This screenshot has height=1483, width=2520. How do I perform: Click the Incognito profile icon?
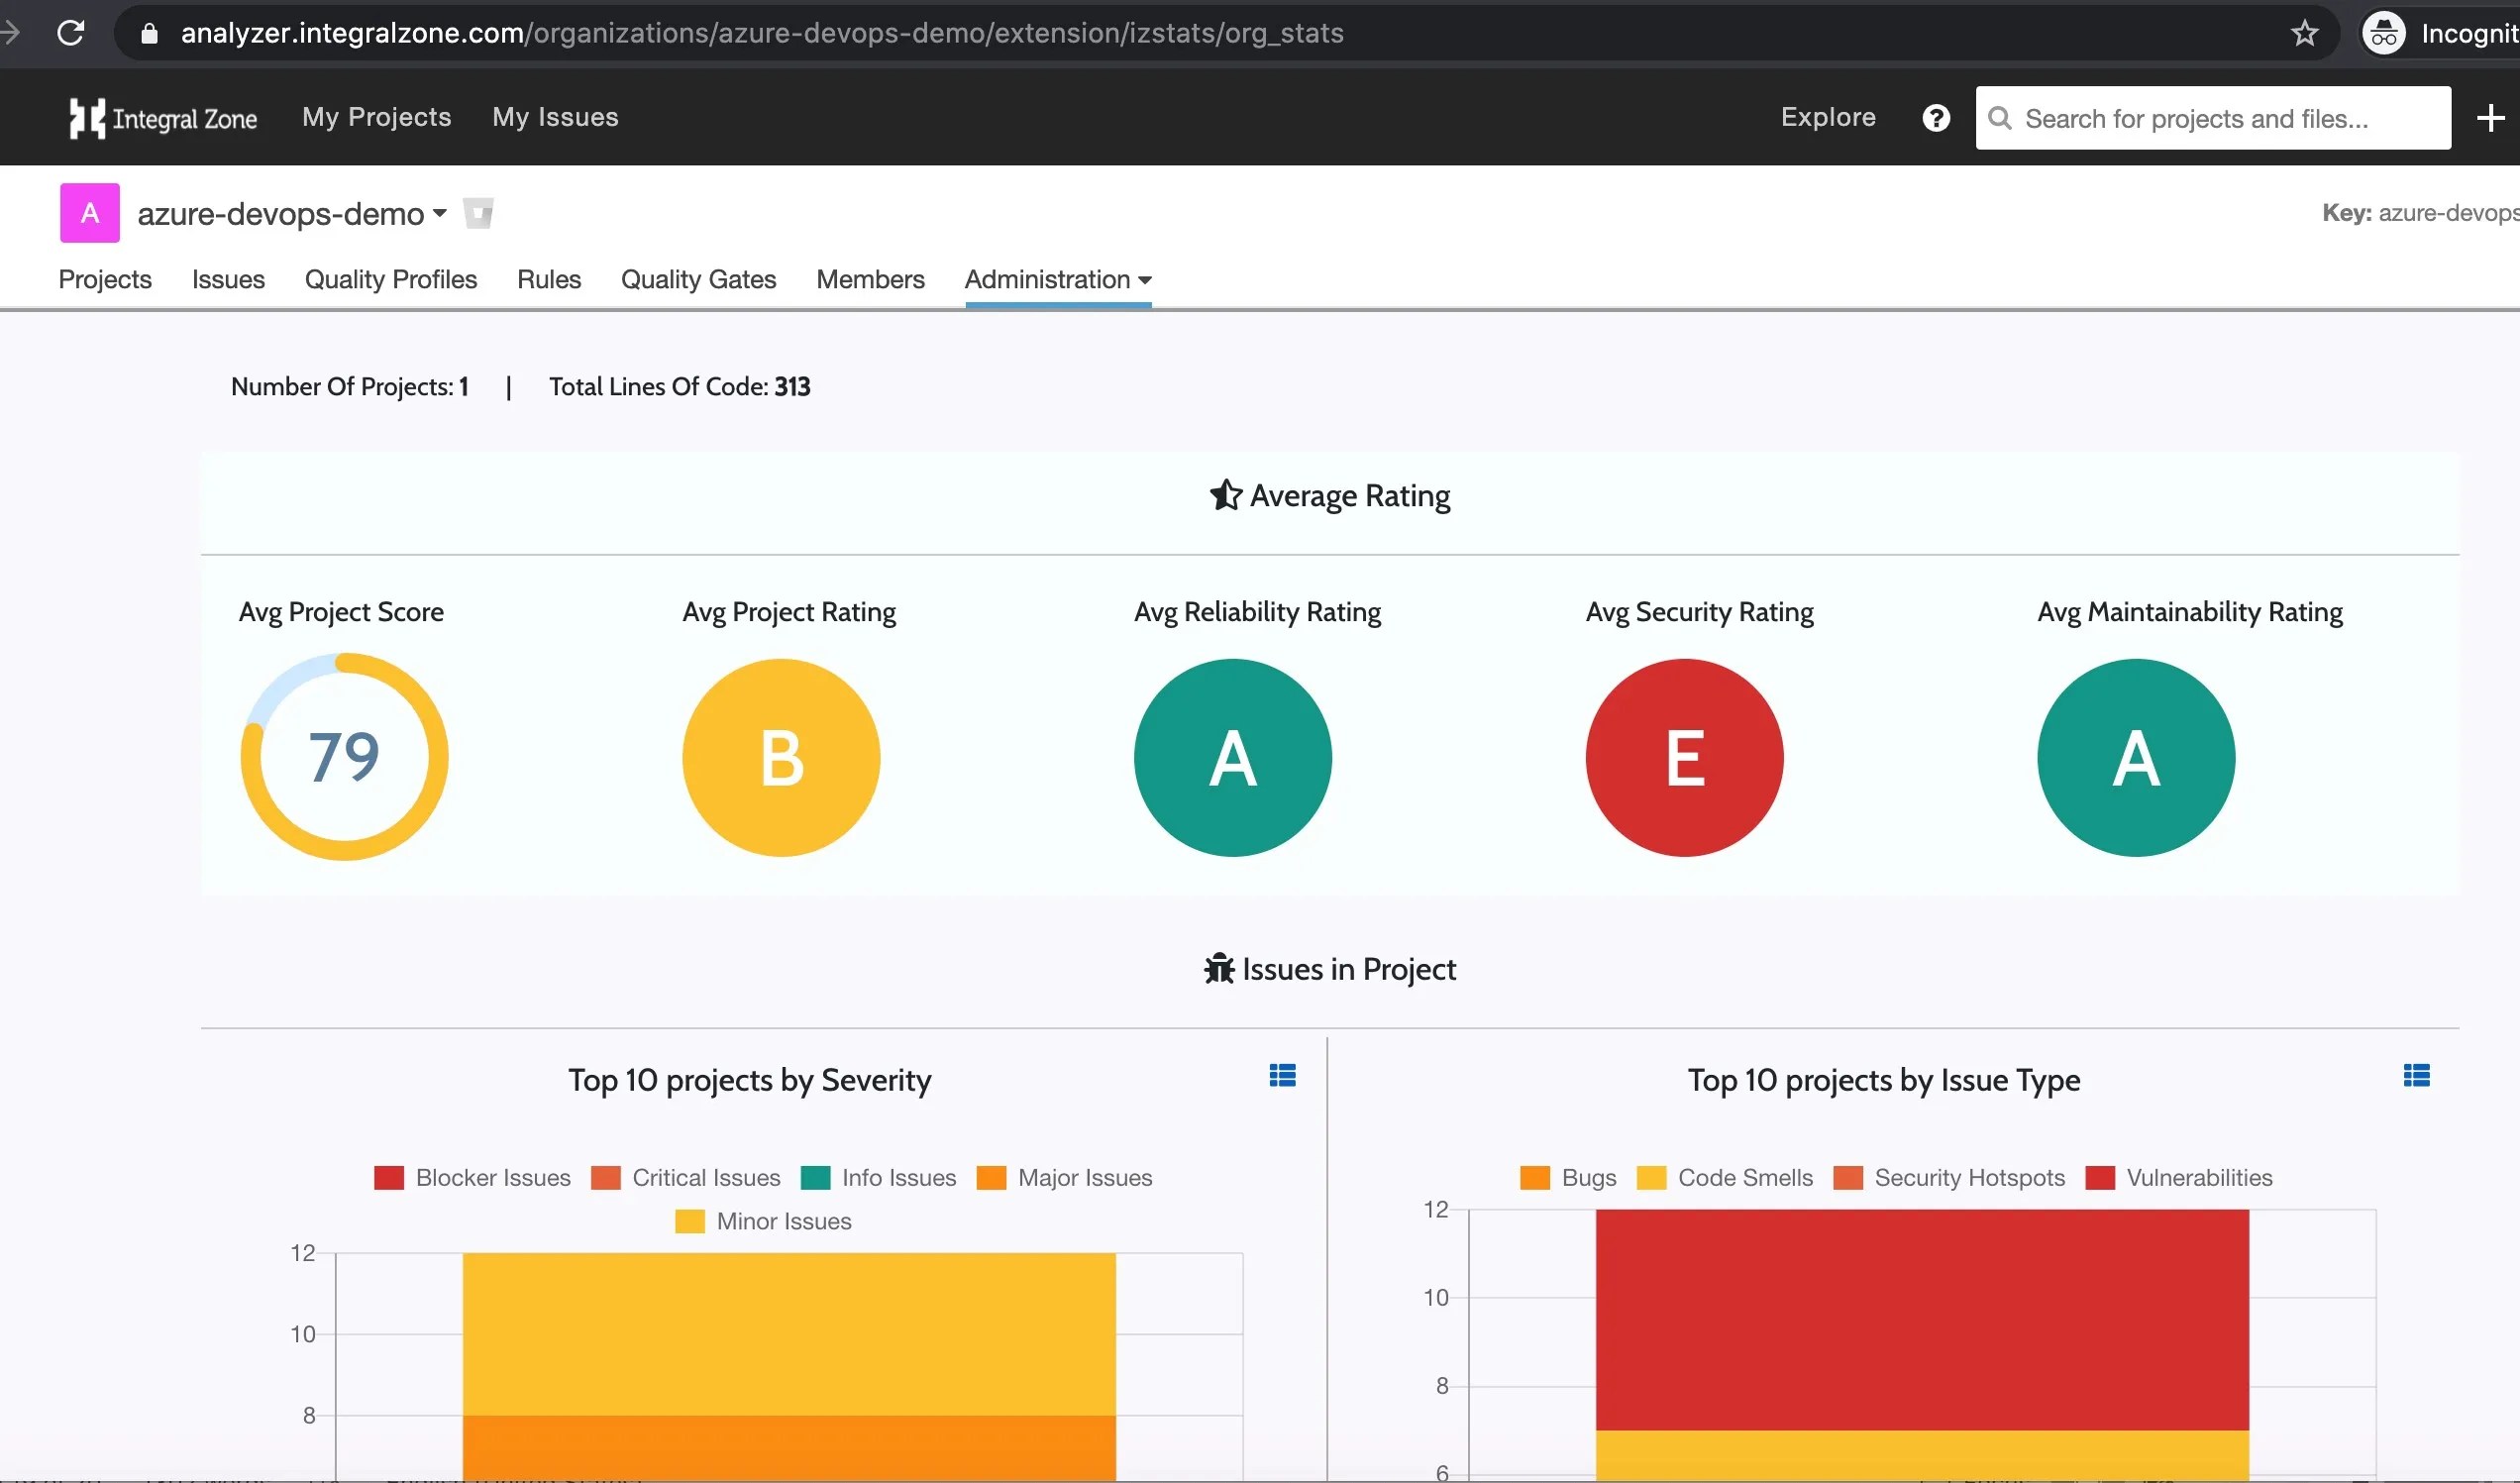[x=2384, y=33]
